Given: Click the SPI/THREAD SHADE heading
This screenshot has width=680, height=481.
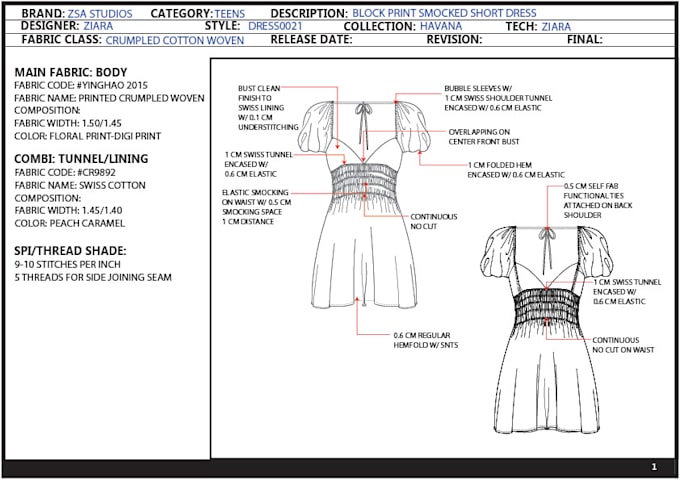Looking at the screenshot, I should 70,251.
